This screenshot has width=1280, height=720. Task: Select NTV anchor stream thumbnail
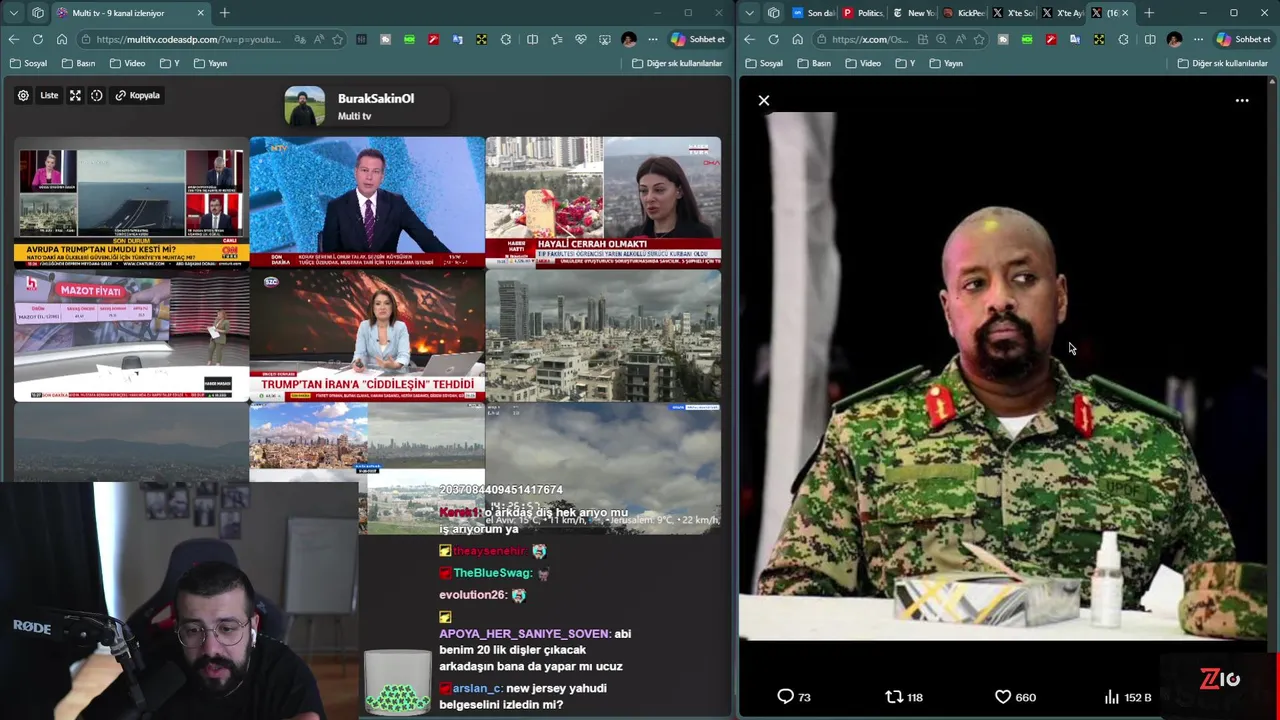pyautogui.click(x=367, y=202)
